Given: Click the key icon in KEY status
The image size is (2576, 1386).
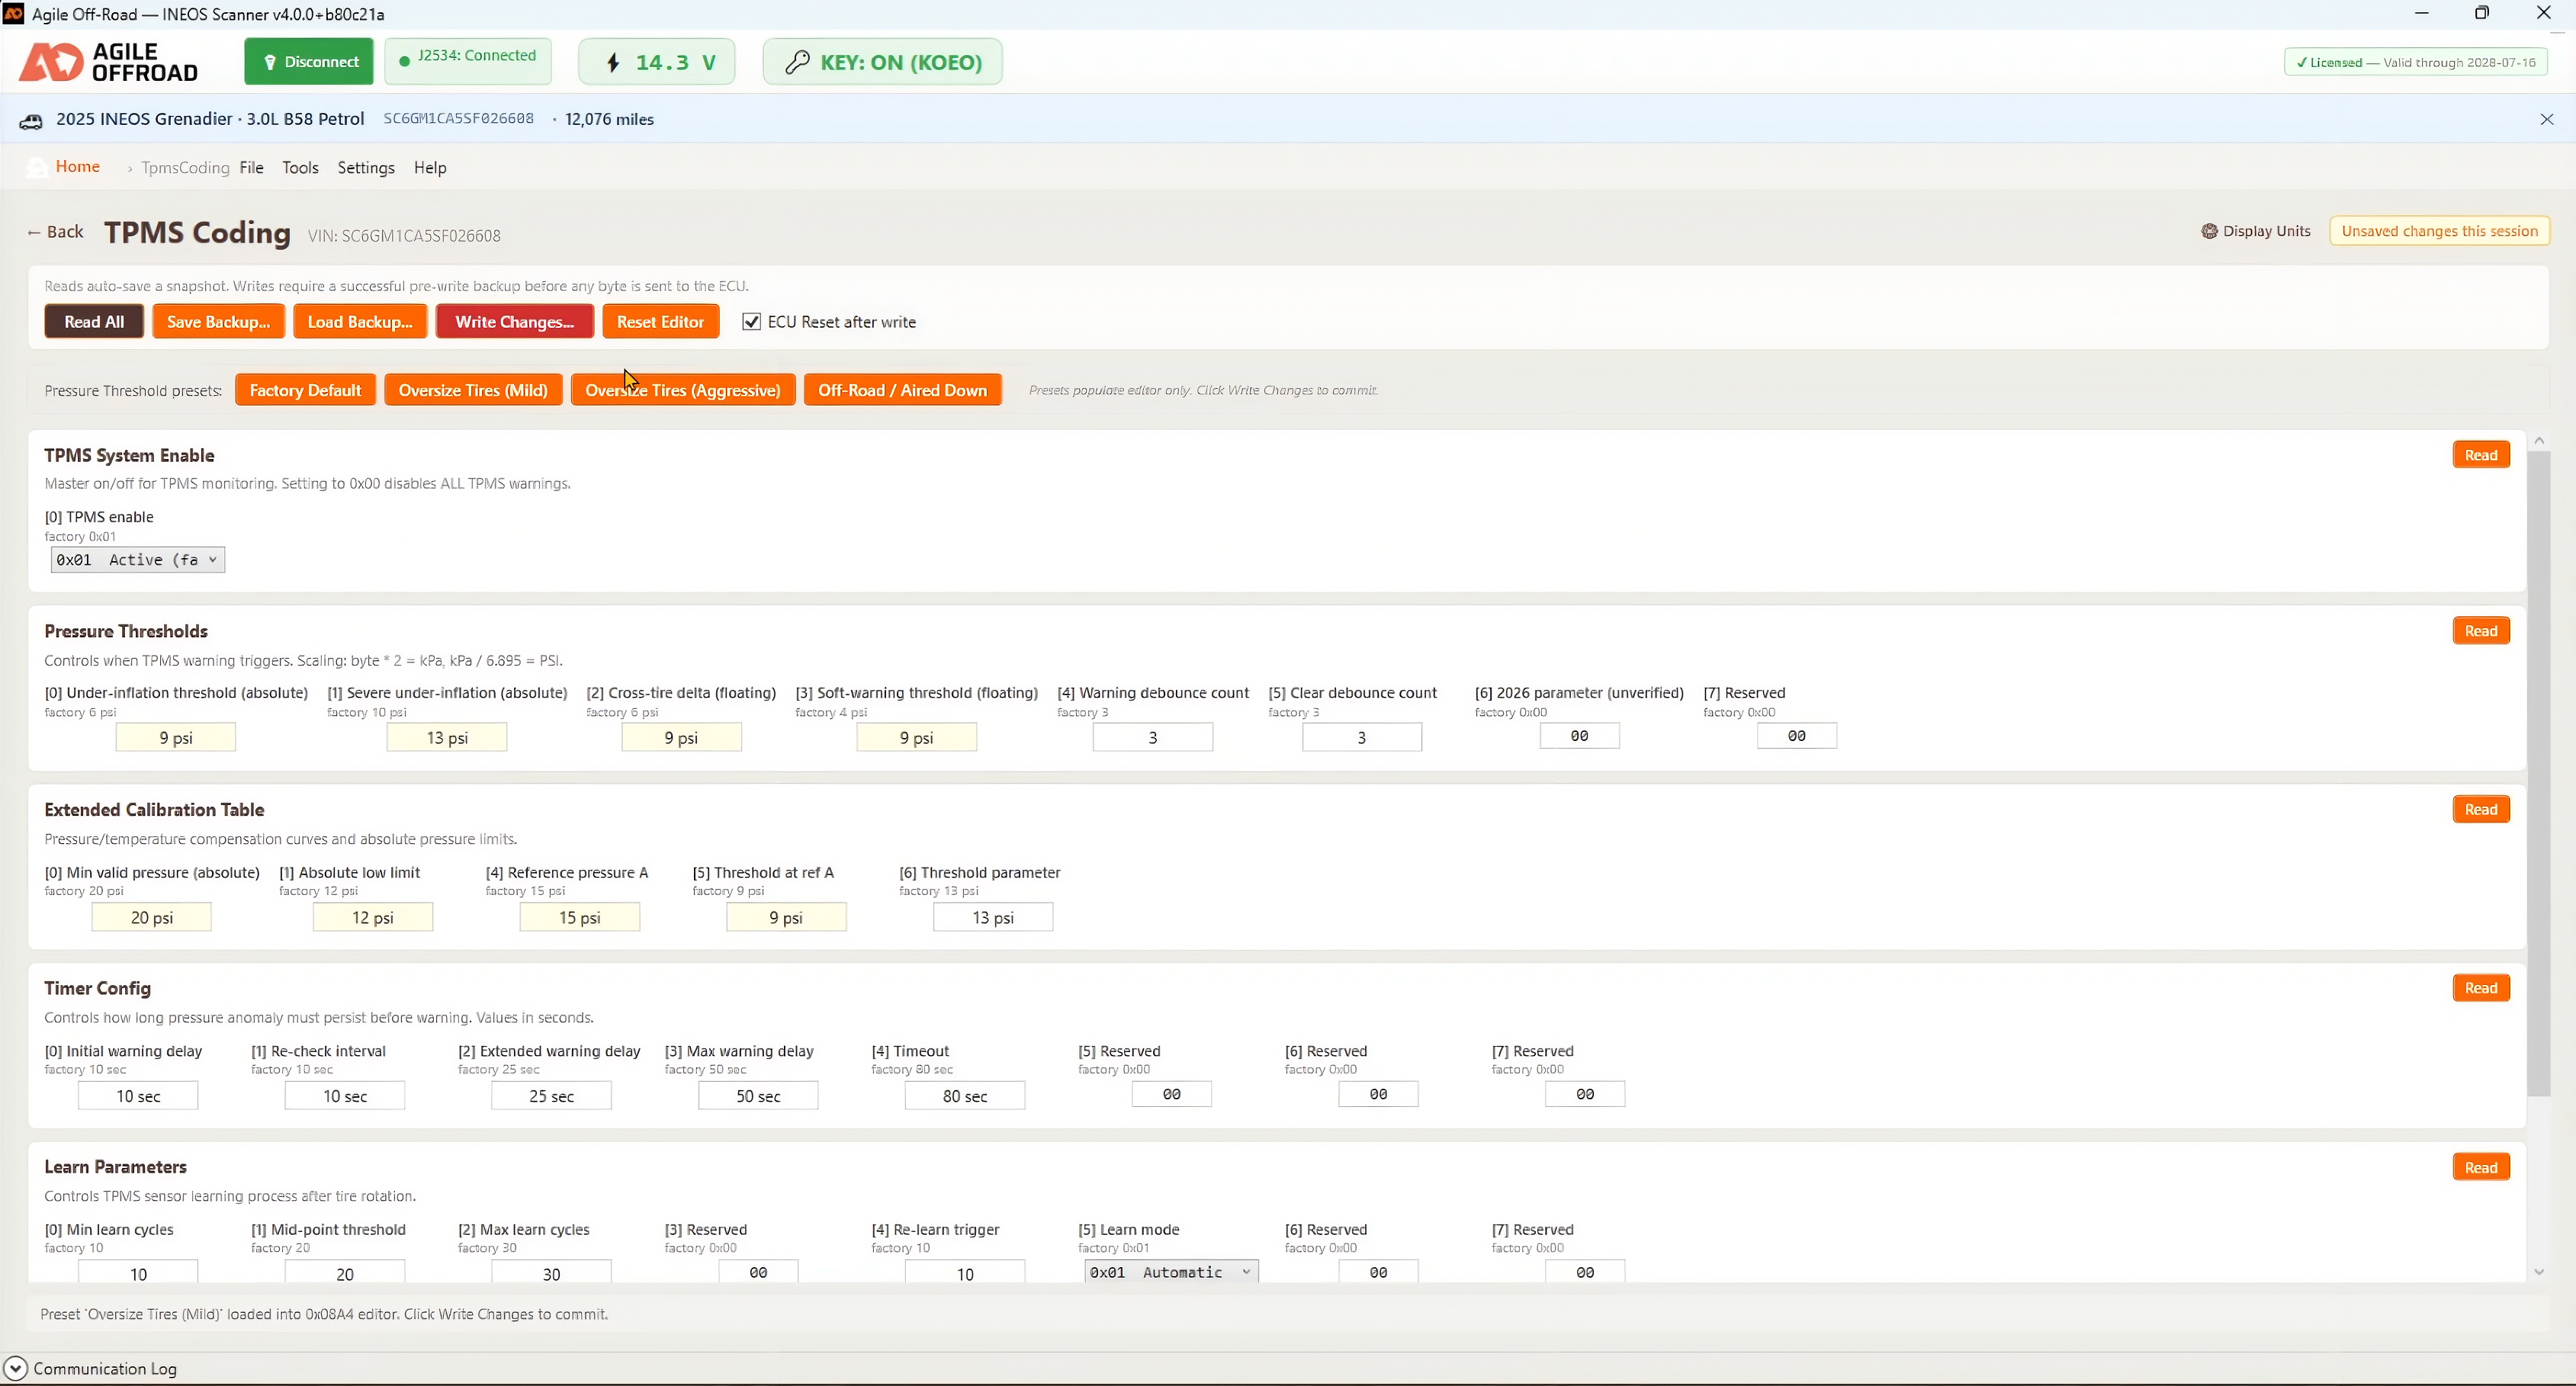Looking at the screenshot, I should point(797,62).
